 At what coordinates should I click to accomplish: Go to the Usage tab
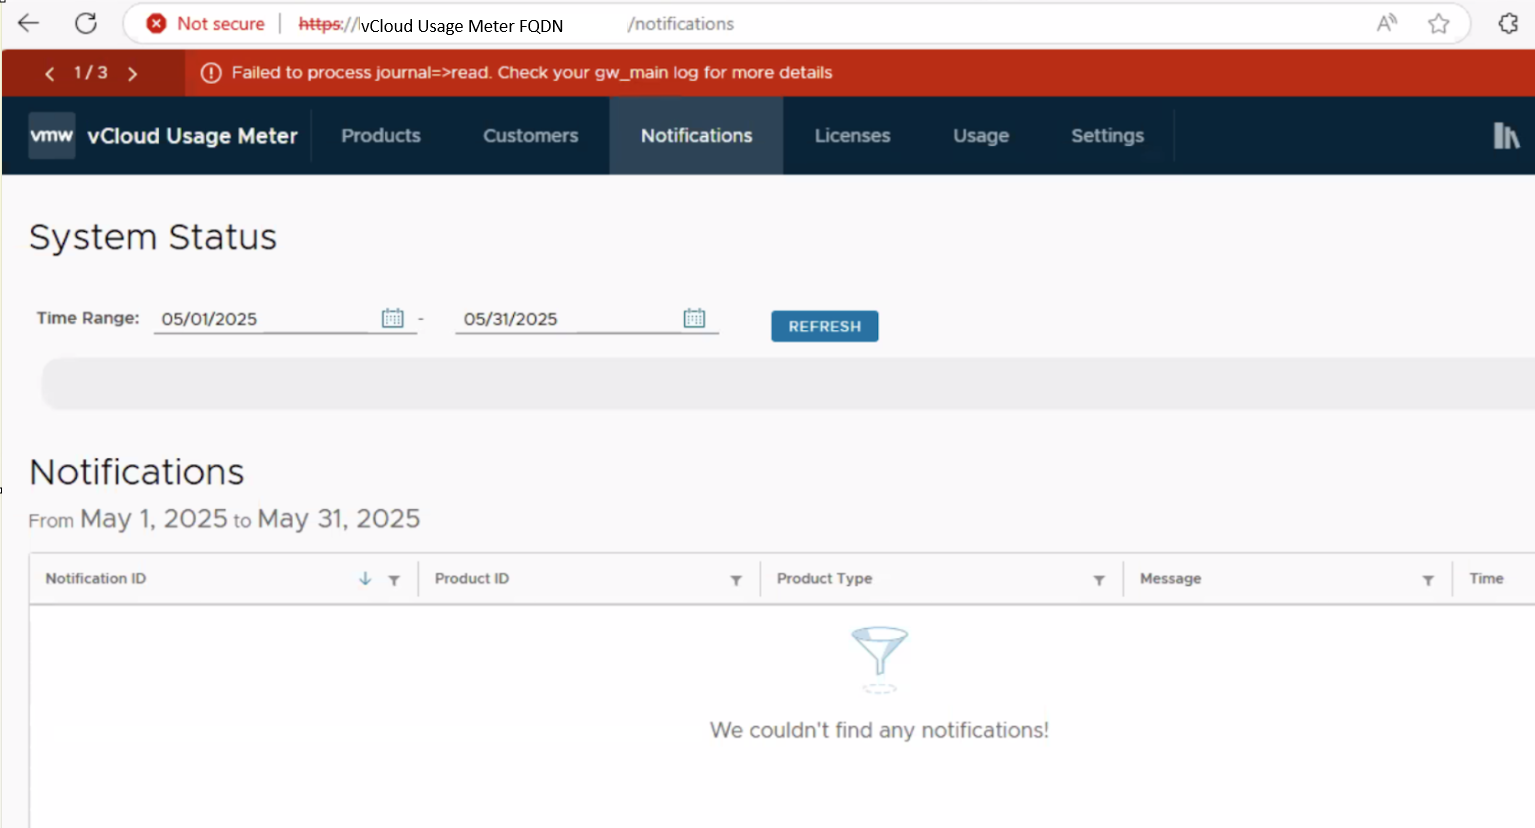point(981,135)
